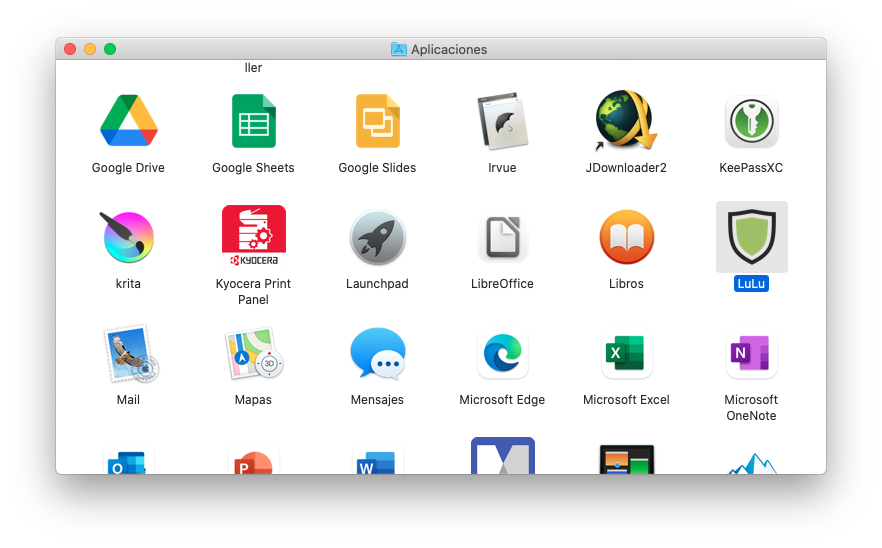This screenshot has width=882, height=548.
Task: Select the blue mountain icon in bottom row
Action: click(x=753, y=464)
